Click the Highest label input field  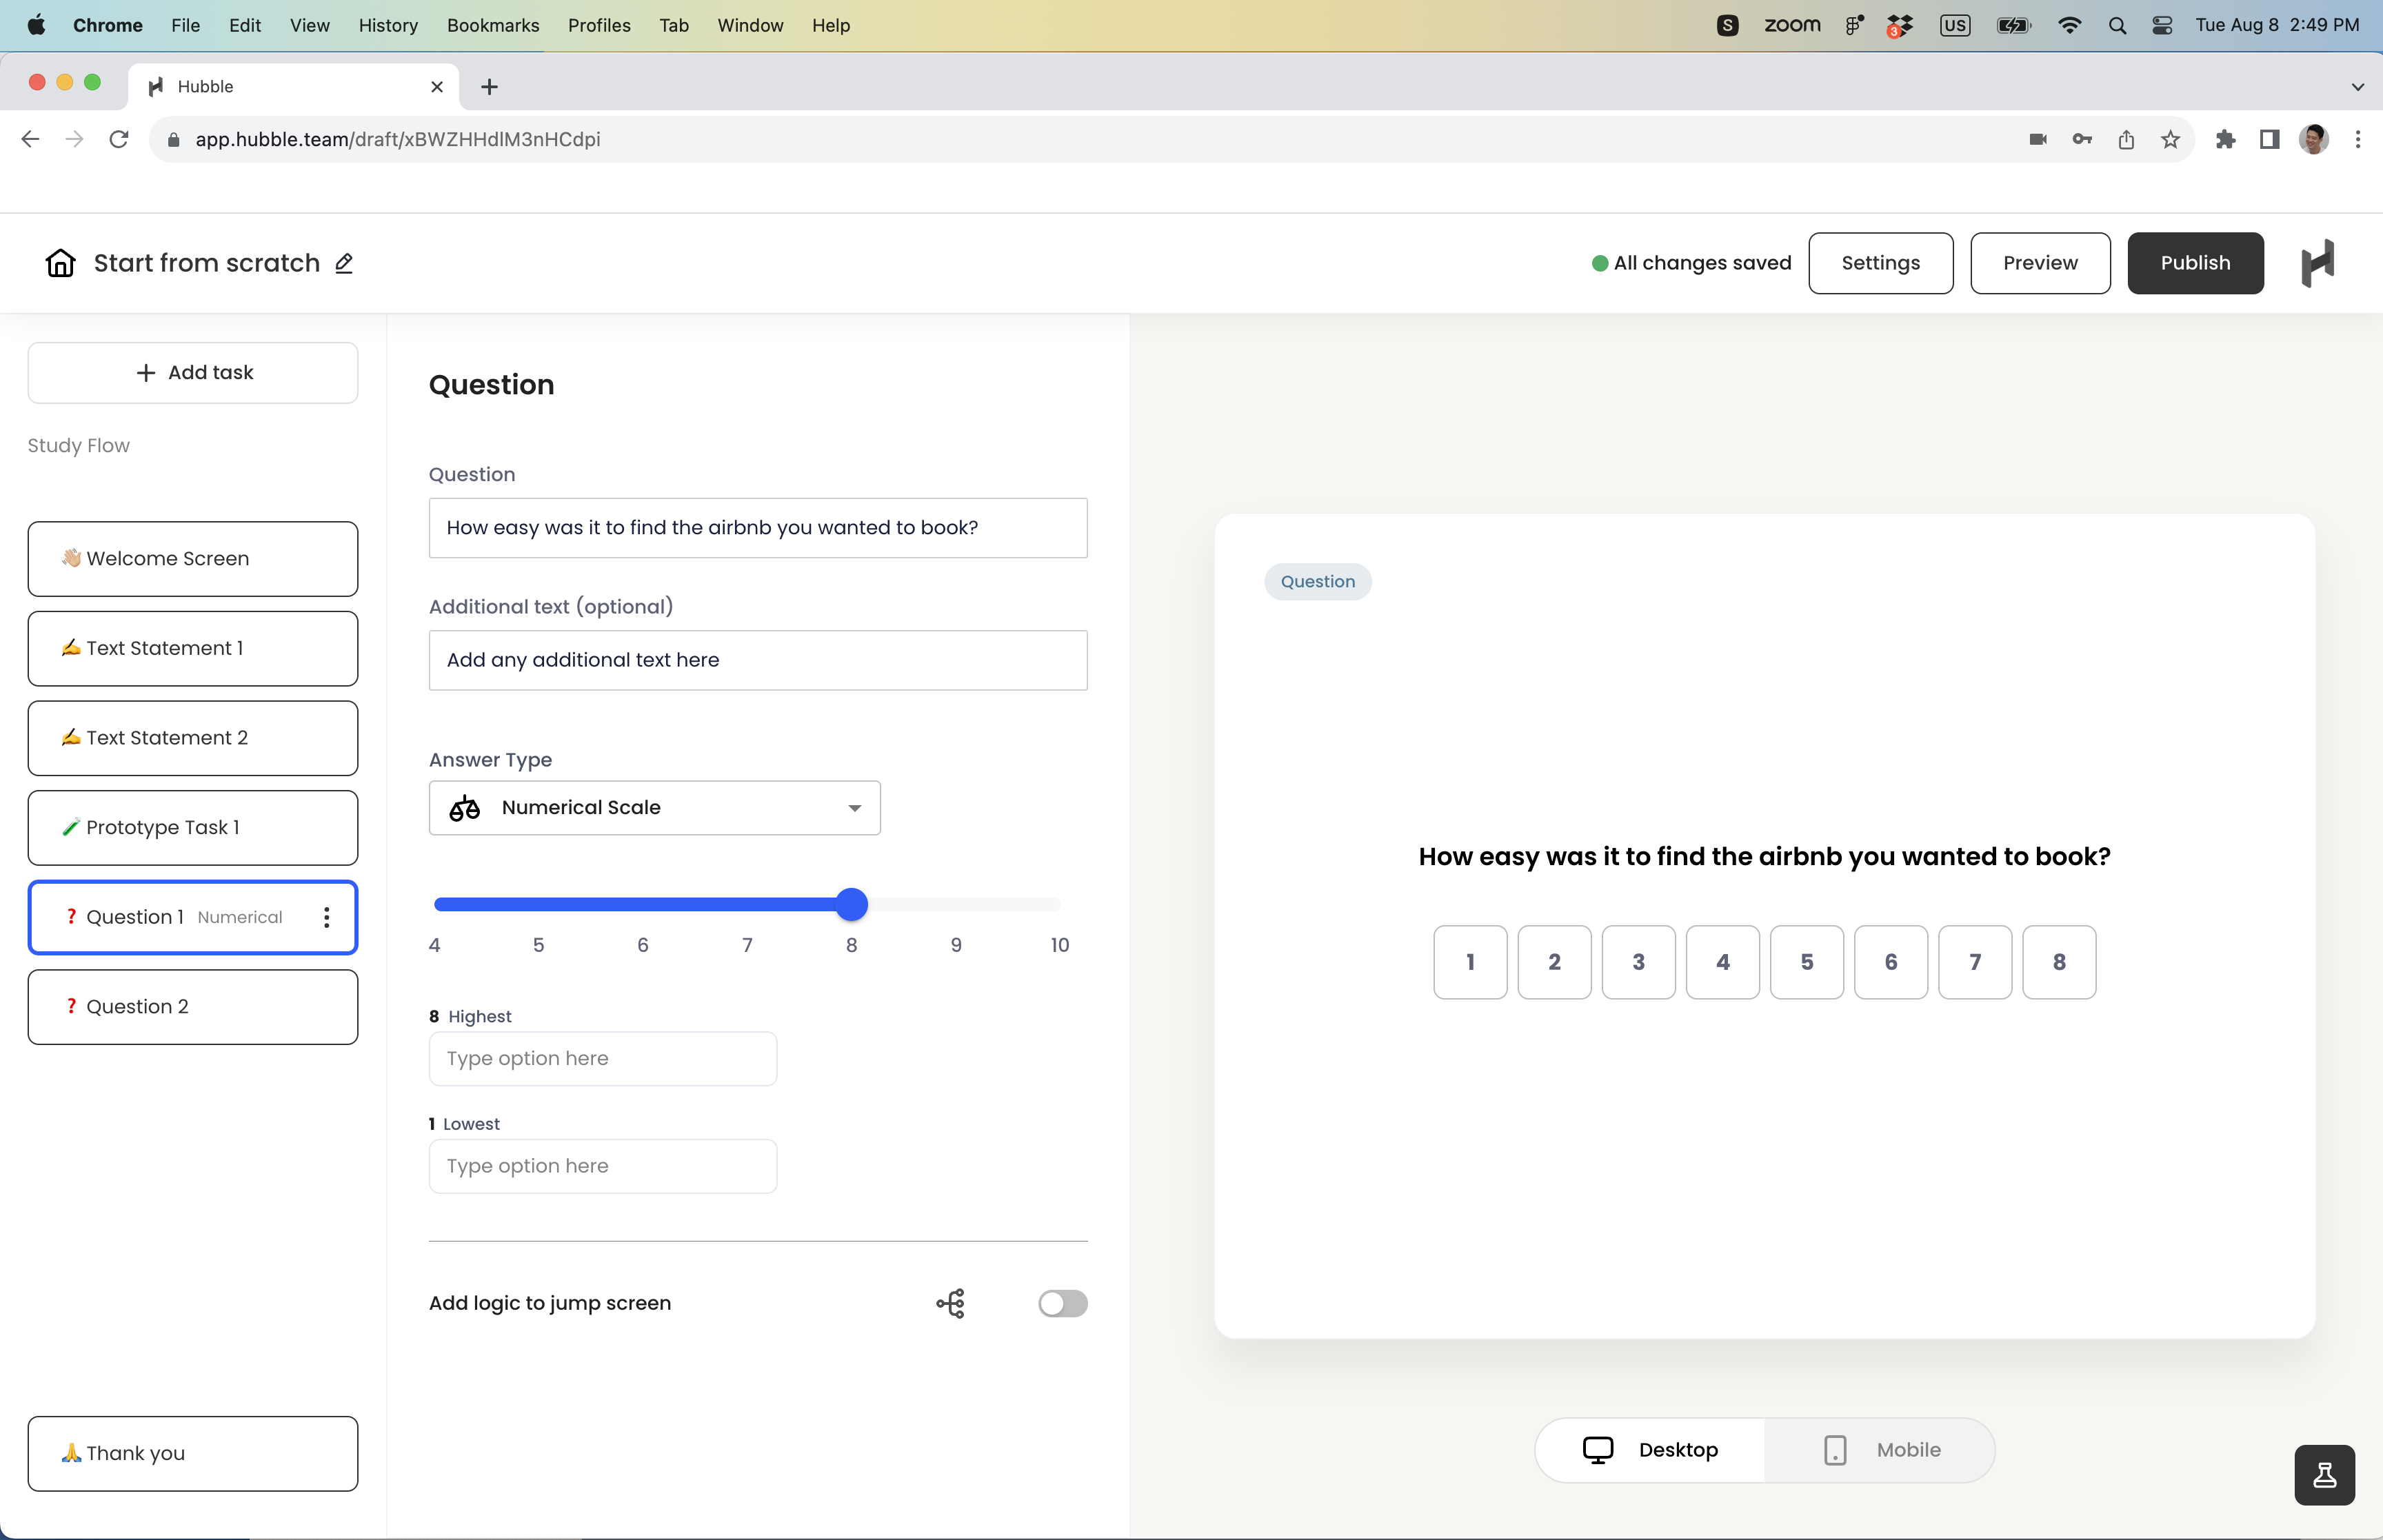pyautogui.click(x=602, y=1058)
